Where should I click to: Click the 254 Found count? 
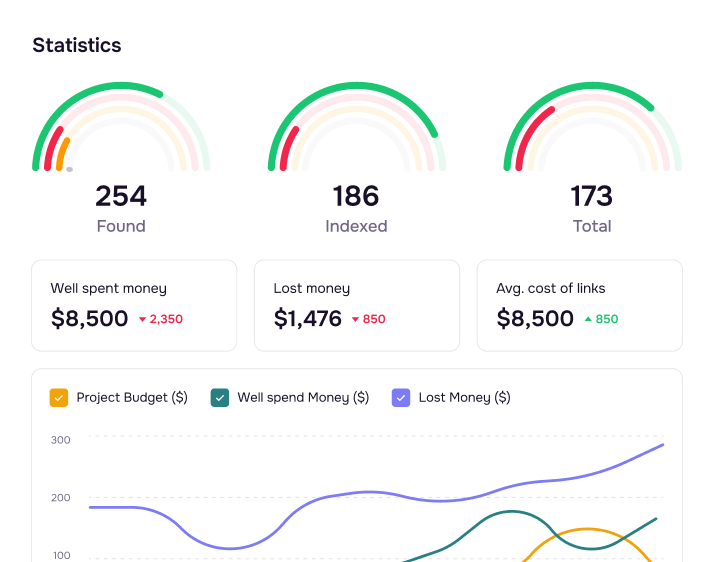121,196
